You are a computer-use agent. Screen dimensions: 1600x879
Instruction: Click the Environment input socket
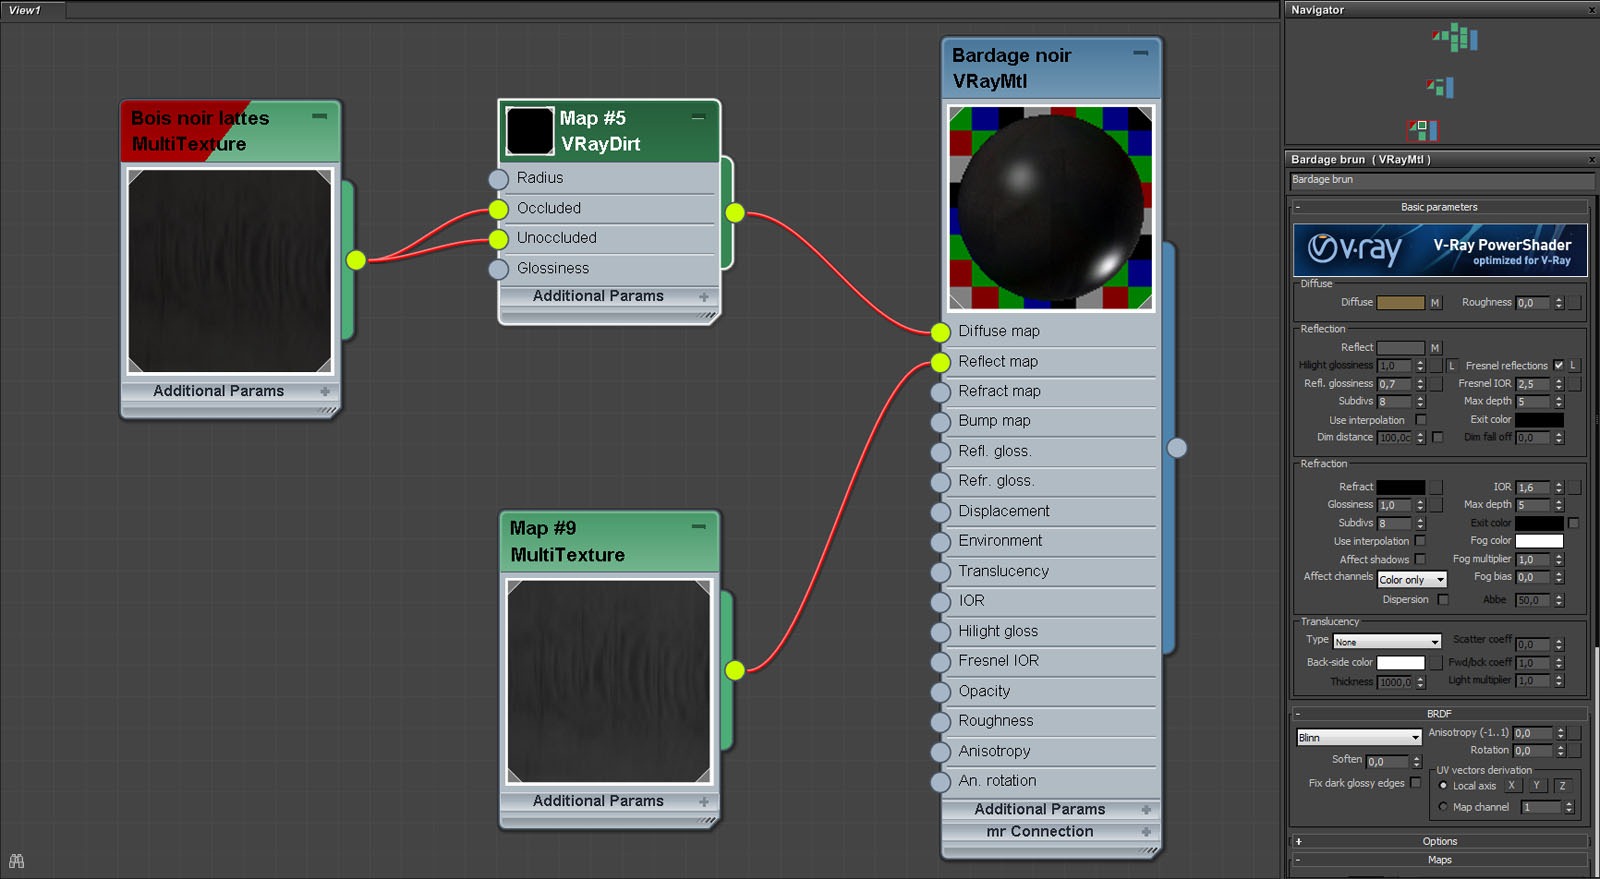pos(940,542)
